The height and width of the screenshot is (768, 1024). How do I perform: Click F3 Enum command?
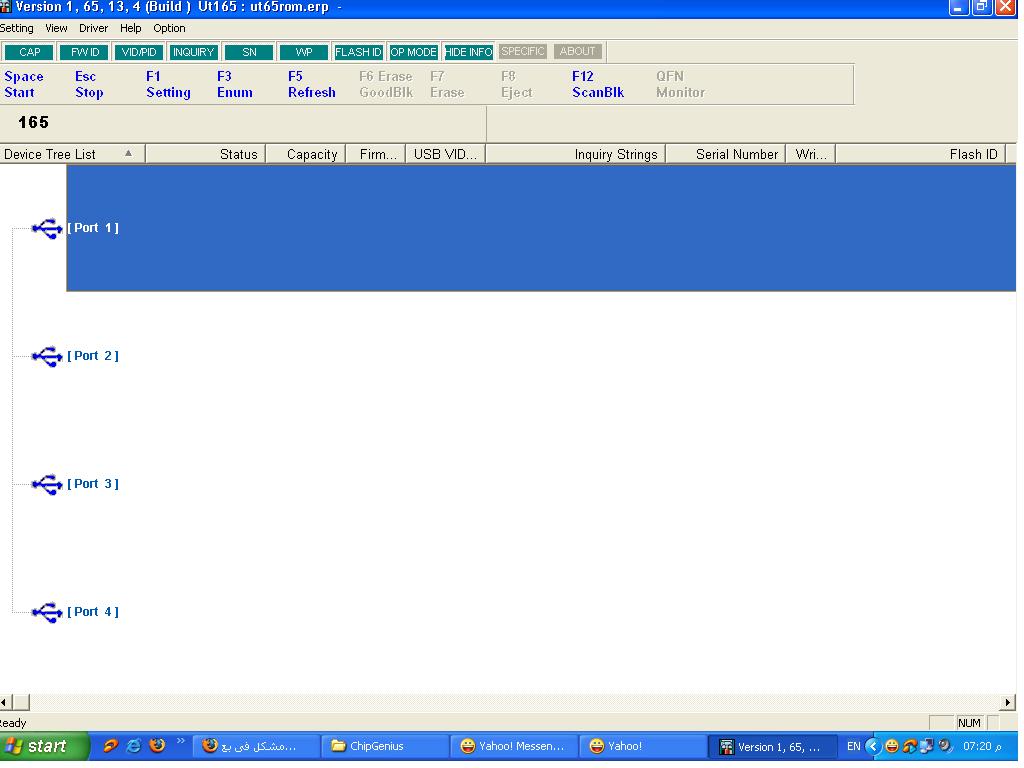coord(235,84)
